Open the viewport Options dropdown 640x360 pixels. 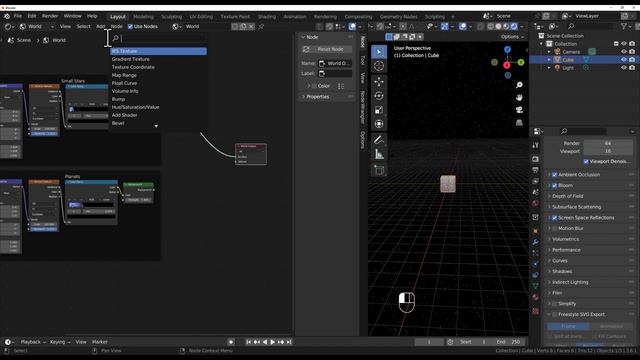pos(512,37)
